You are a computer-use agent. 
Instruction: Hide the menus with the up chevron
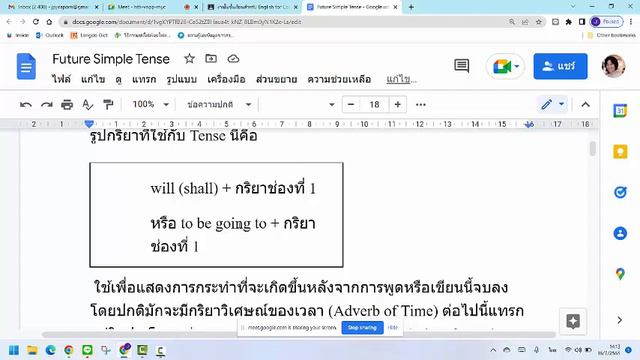[x=585, y=105]
